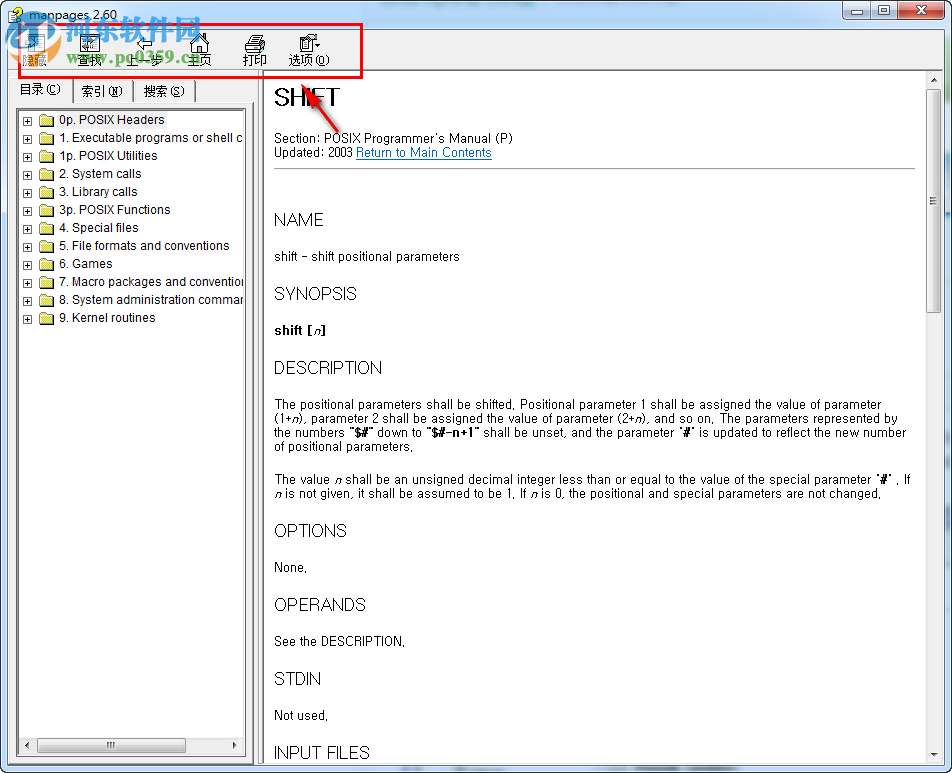Viewport: 952px width, 773px height.
Task: Maximize the manpages 2.60 window
Action: [x=884, y=10]
